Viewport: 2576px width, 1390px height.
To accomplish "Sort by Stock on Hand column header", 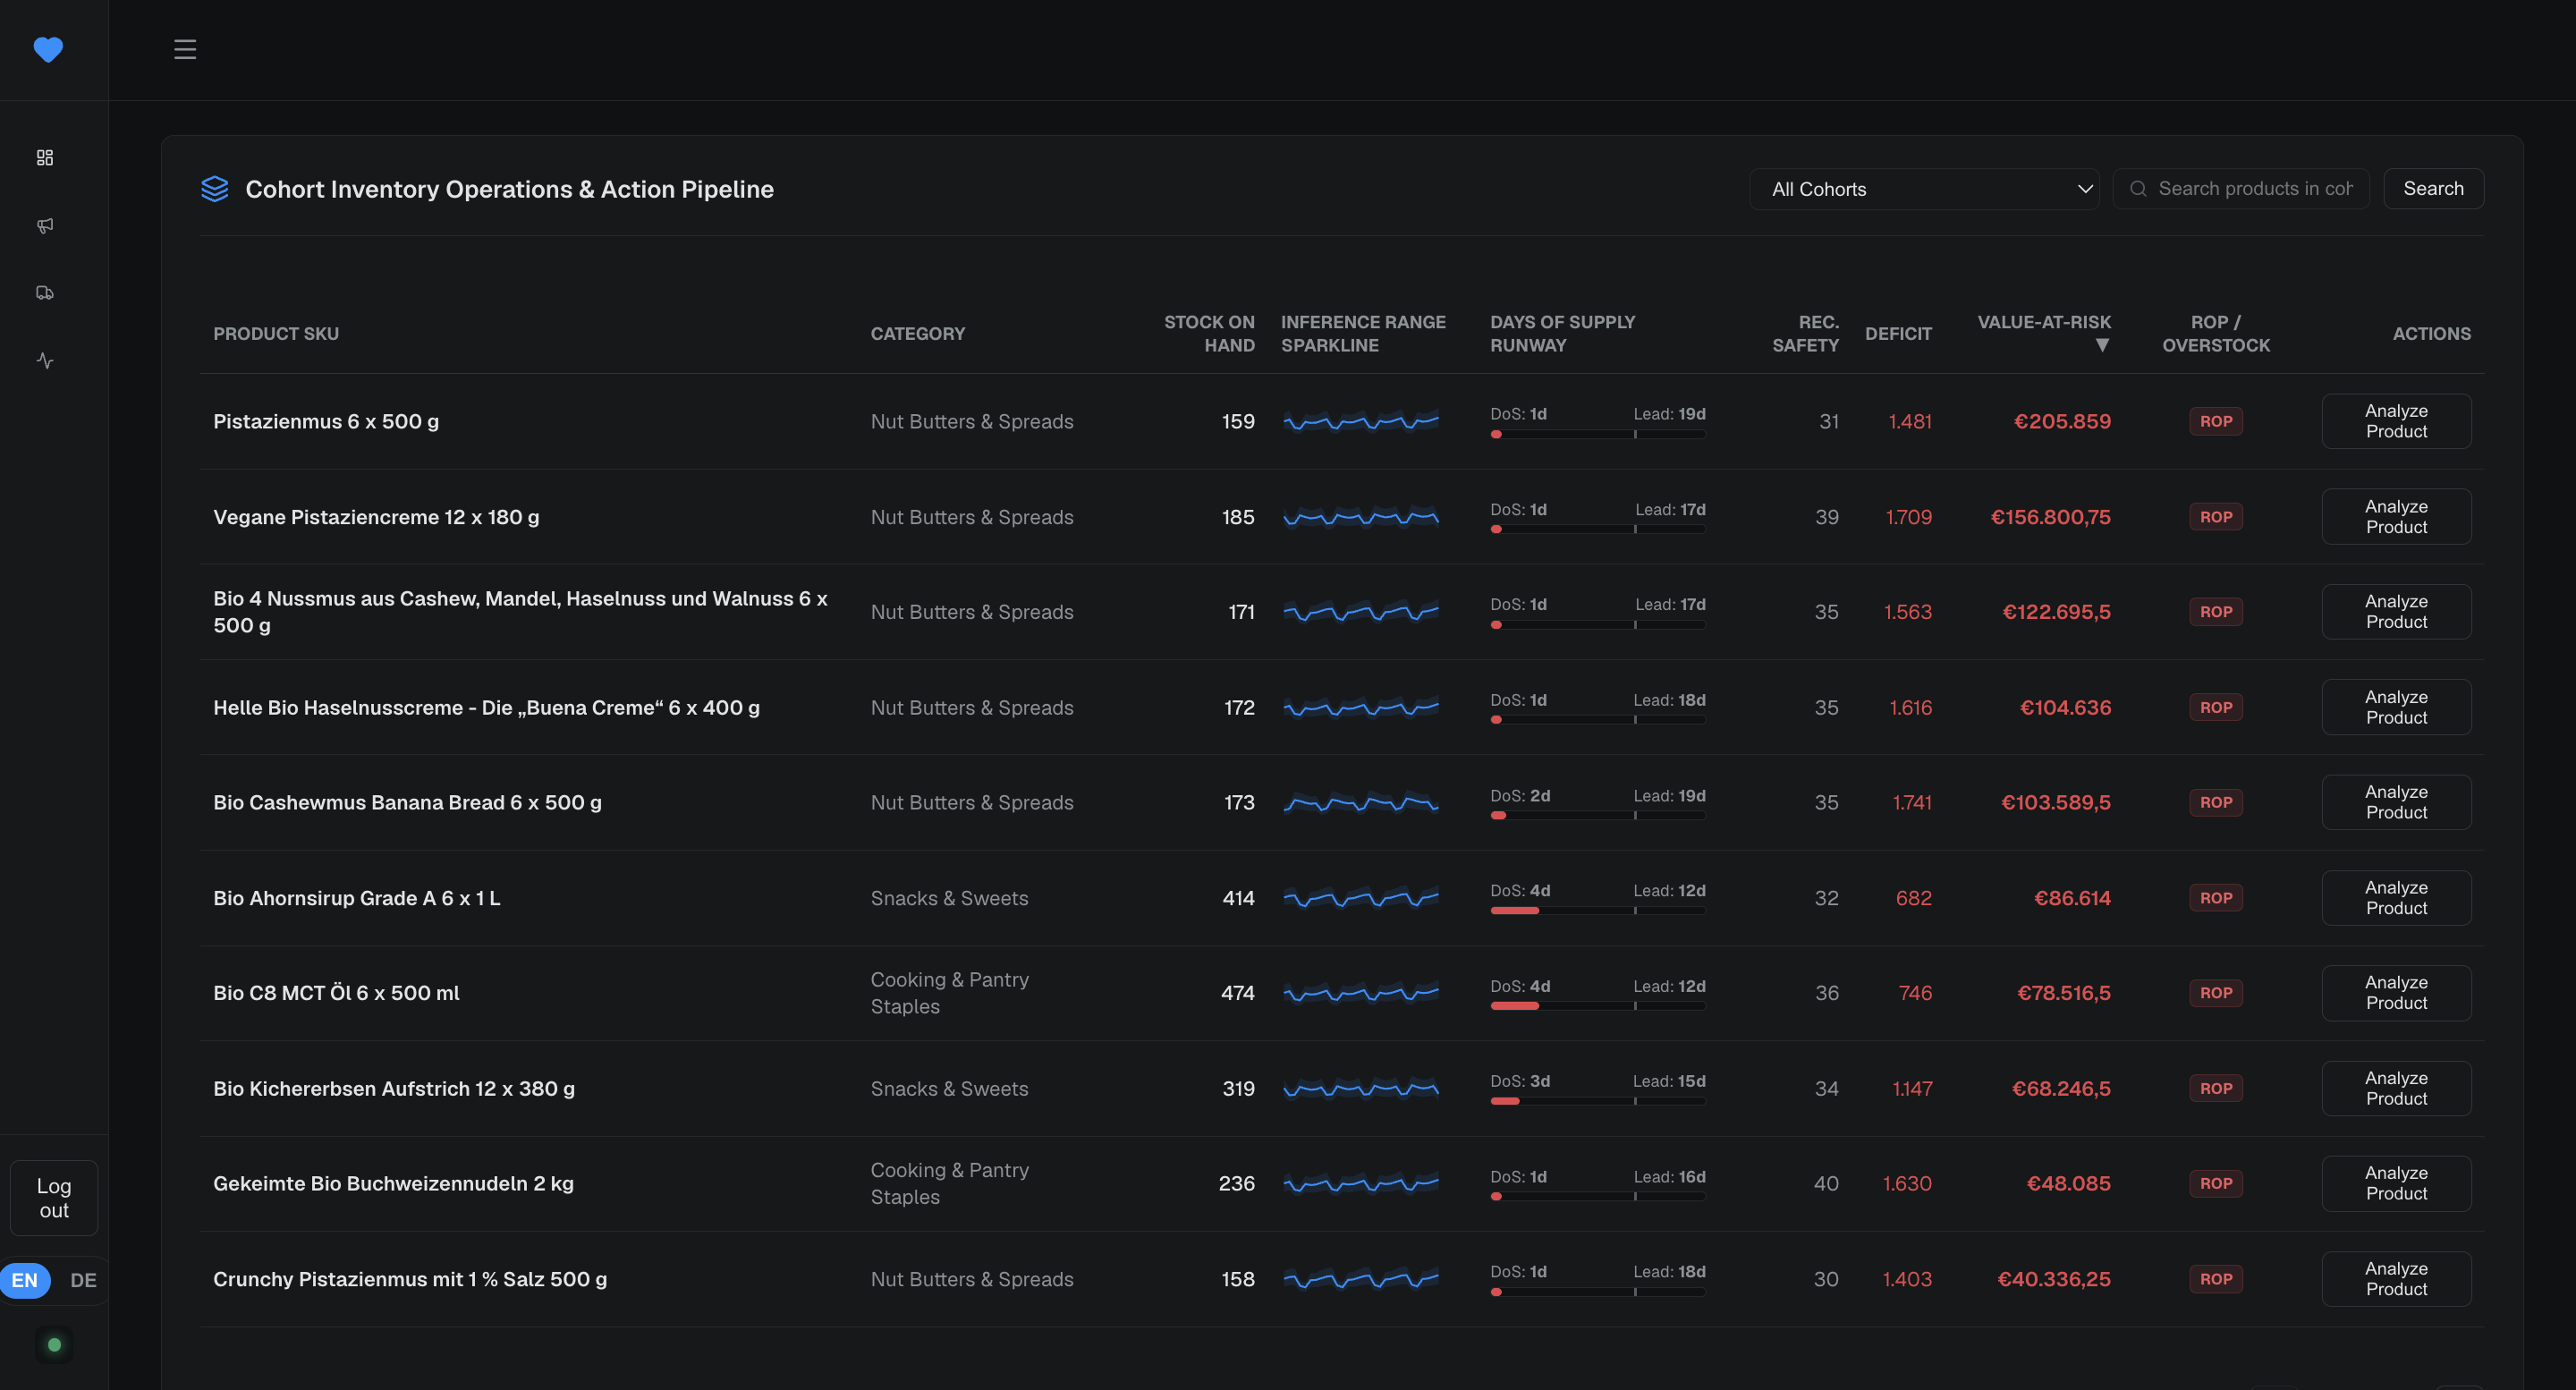I will click(1208, 334).
